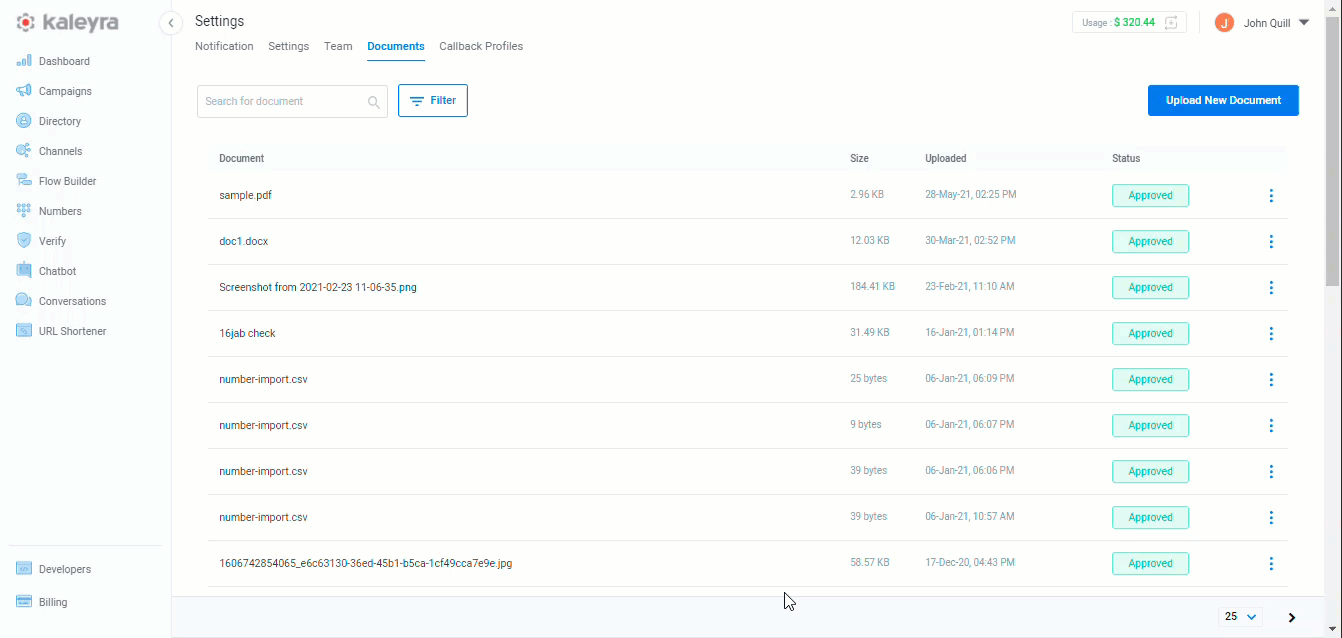Open the Flow Builder icon
Screen dimensions: 1342x638
click(24, 181)
